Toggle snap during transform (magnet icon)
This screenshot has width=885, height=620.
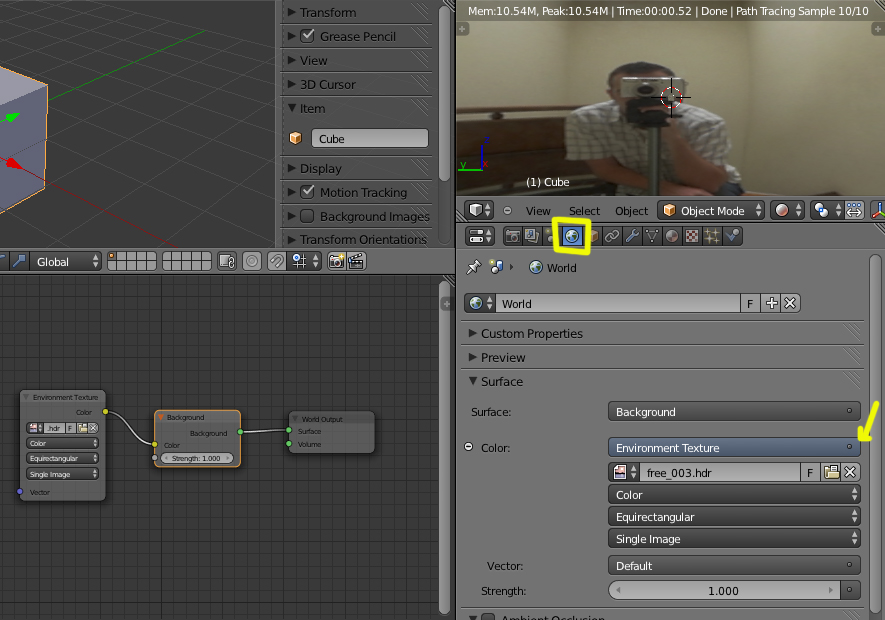[276, 261]
